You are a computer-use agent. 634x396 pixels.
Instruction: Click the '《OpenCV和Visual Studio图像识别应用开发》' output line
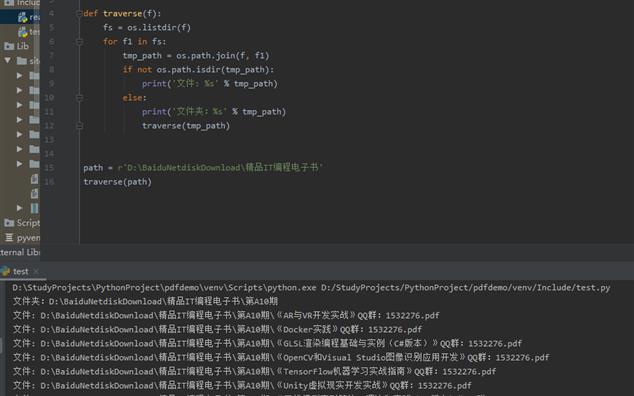pyautogui.click(x=281, y=358)
